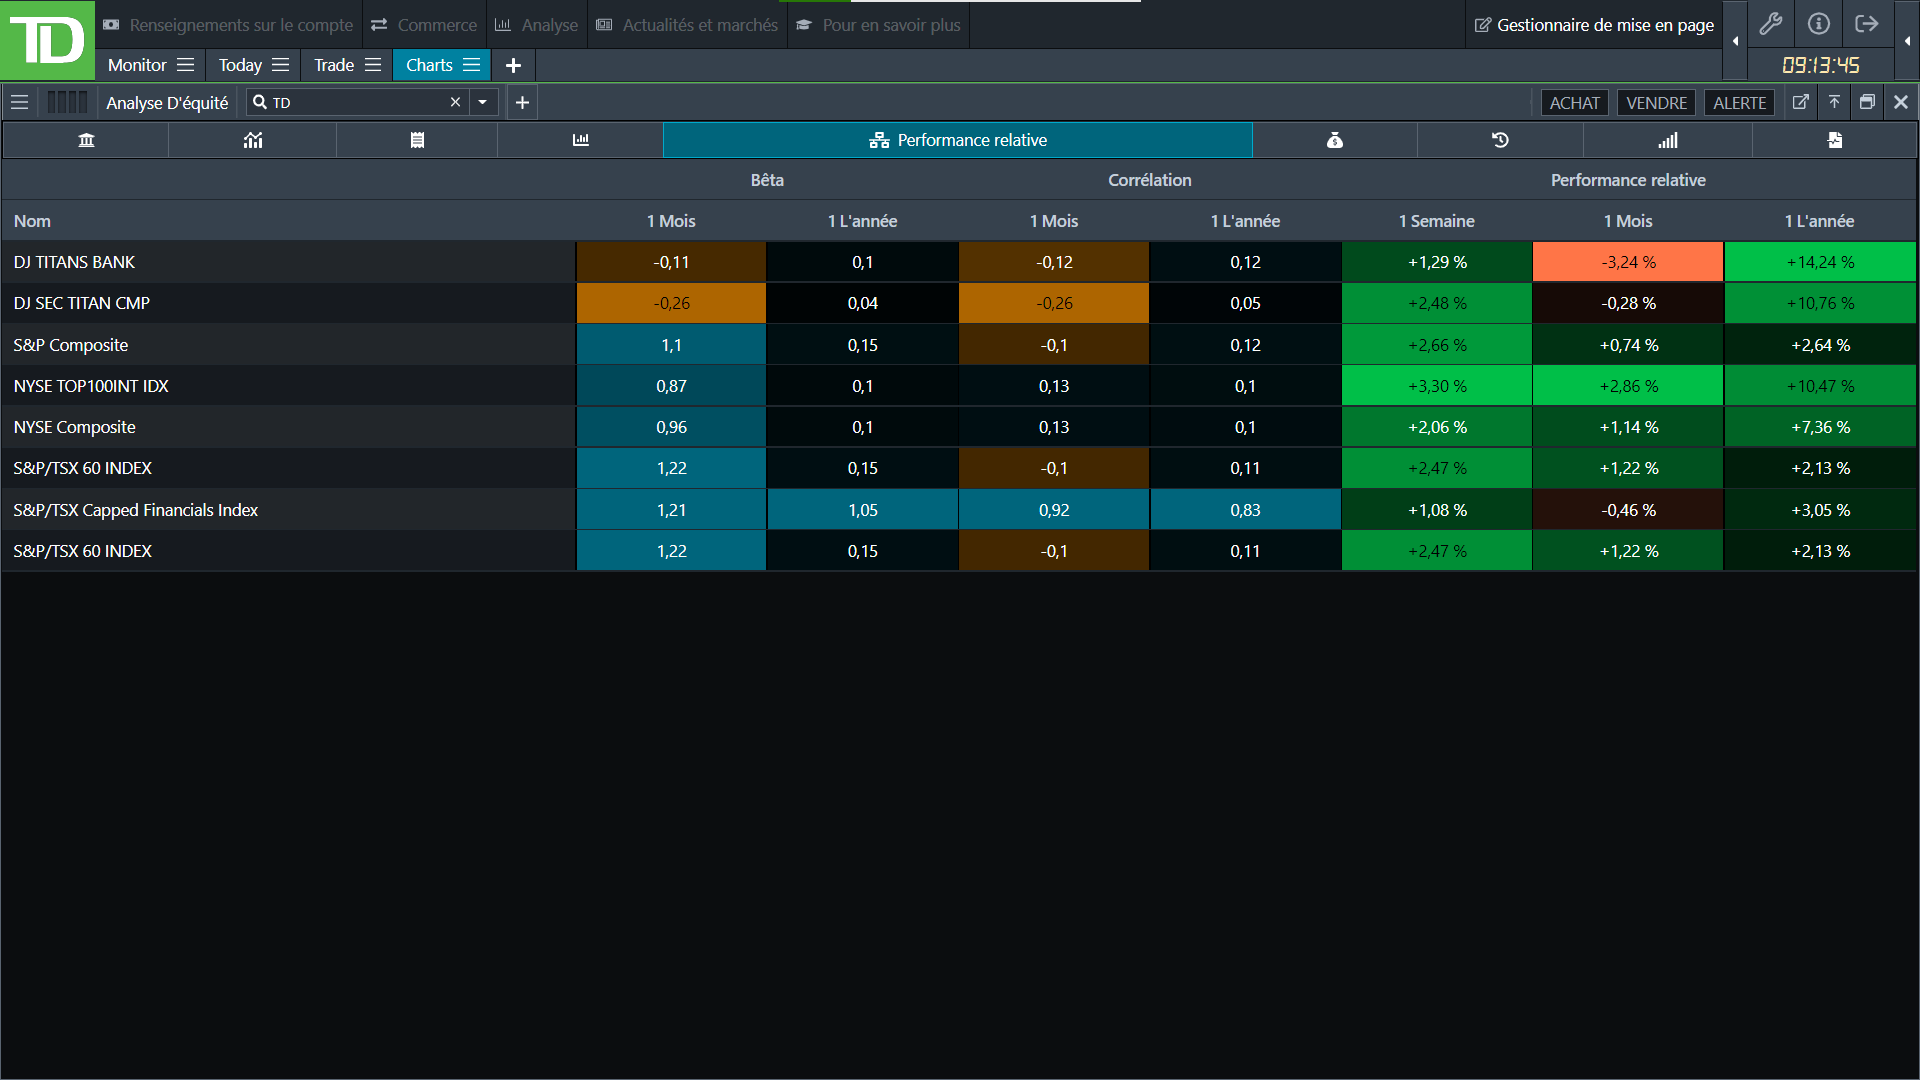Click the logout arrow icon

click(x=1866, y=24)
